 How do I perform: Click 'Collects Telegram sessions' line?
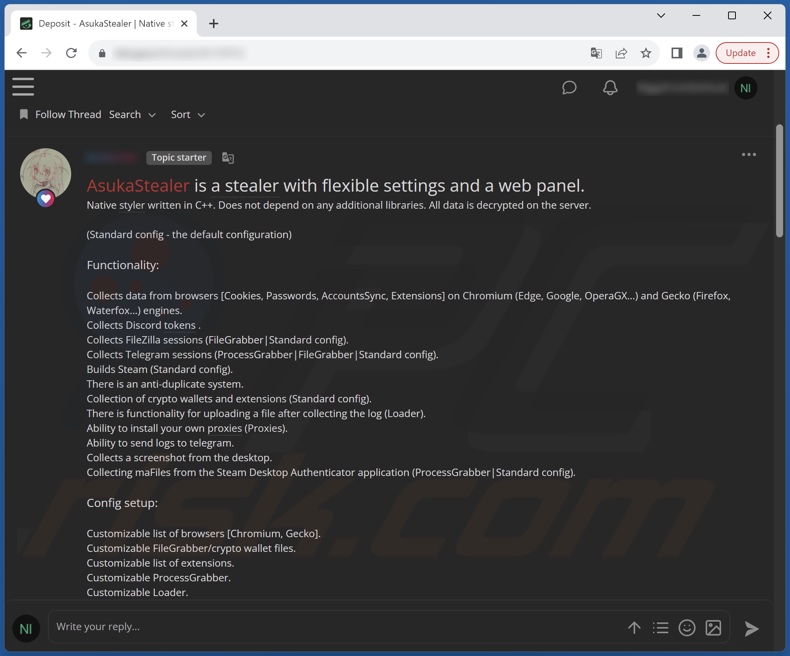point(262,355)
